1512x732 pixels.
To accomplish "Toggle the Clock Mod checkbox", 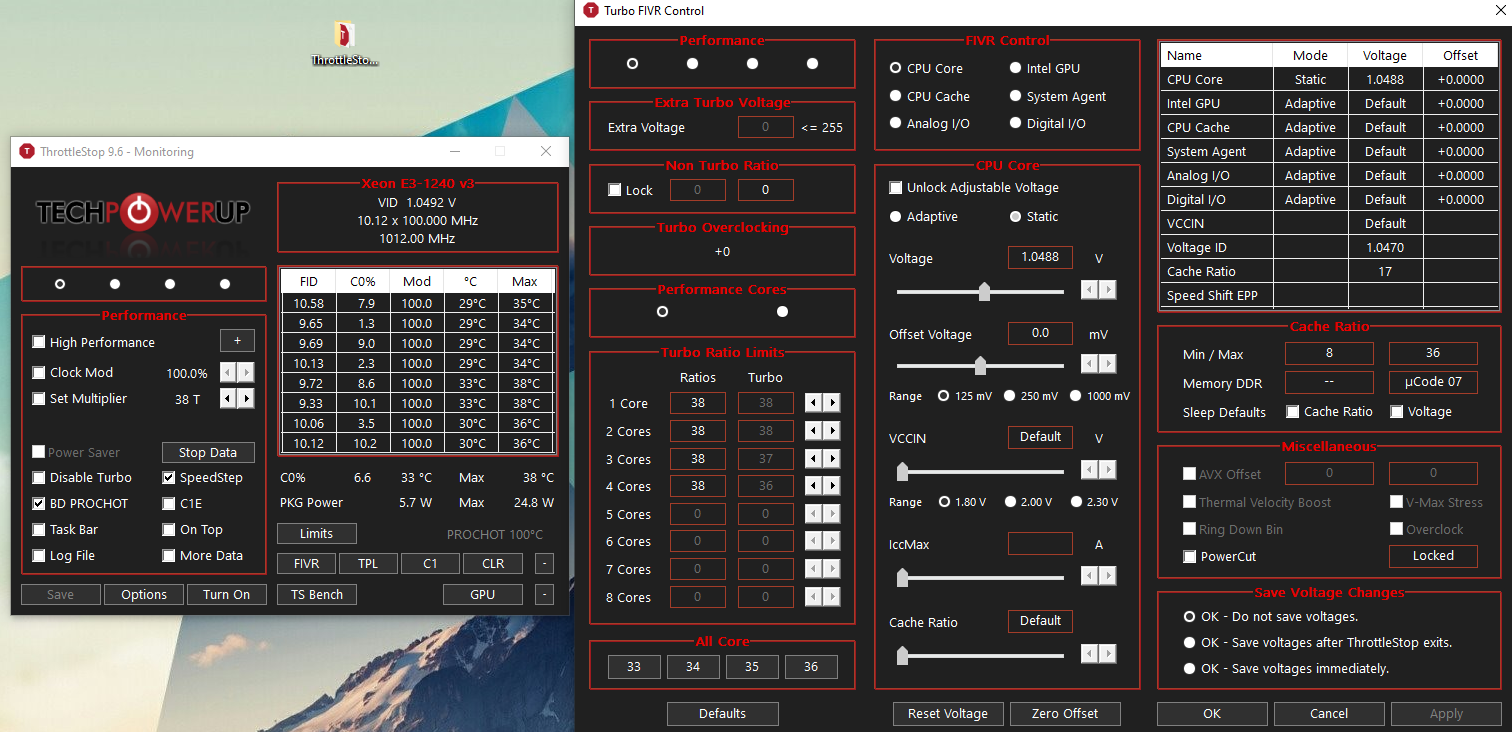I will tap(39, 373).
